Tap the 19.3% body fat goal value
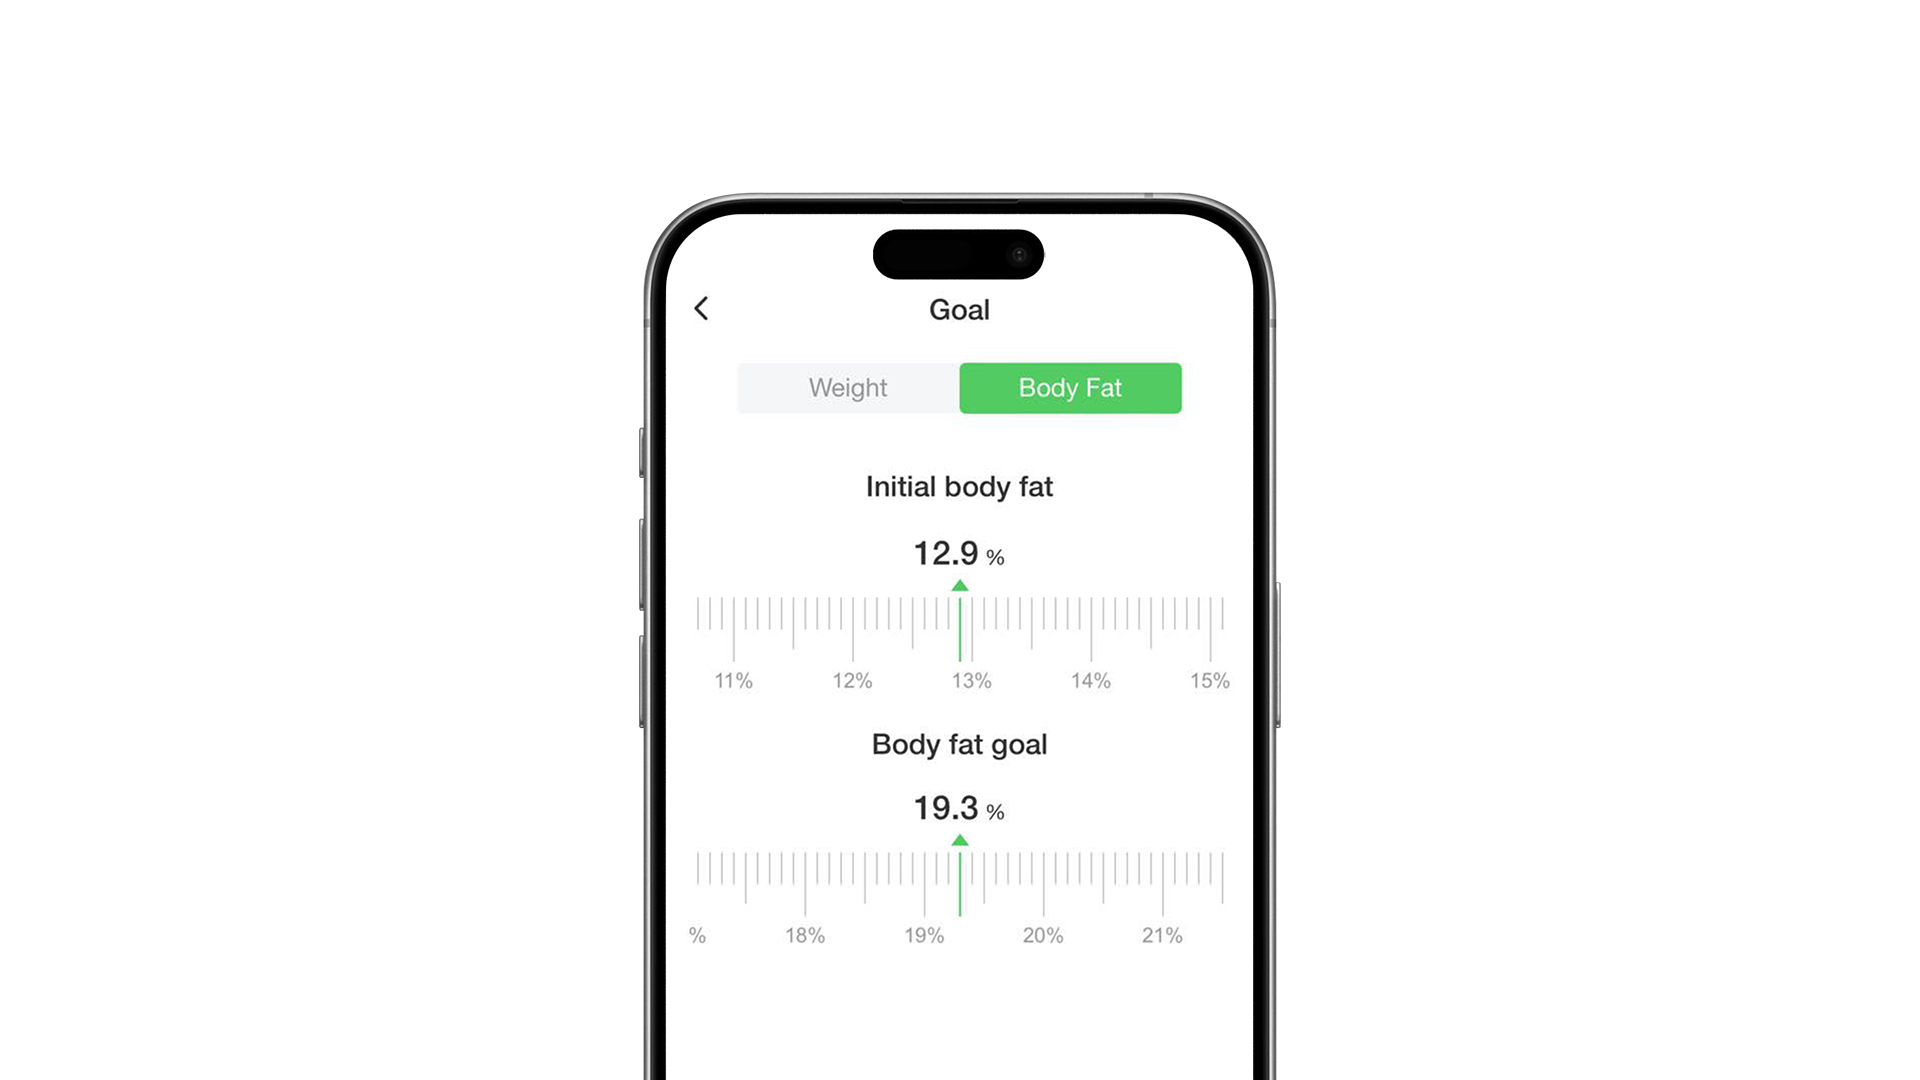Image resolution: width=1920 pixels, height=1080 pixels. pyautogui.click(x=959, y=808)
